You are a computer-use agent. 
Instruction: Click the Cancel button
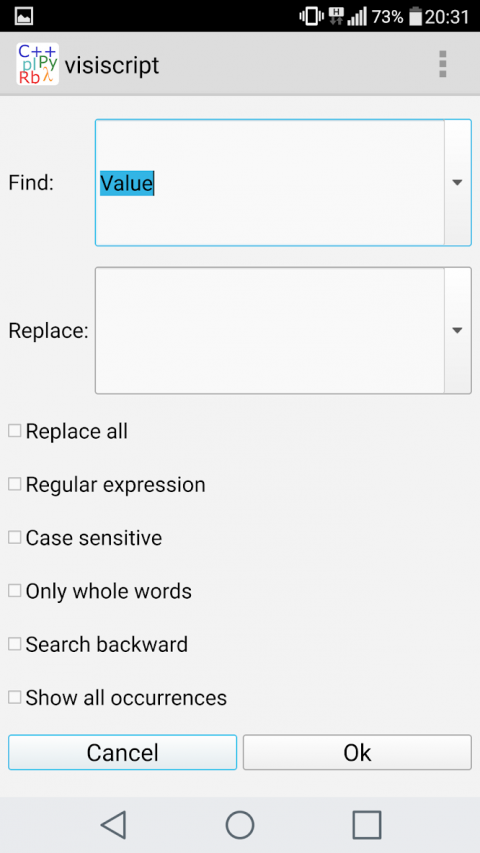122,752
